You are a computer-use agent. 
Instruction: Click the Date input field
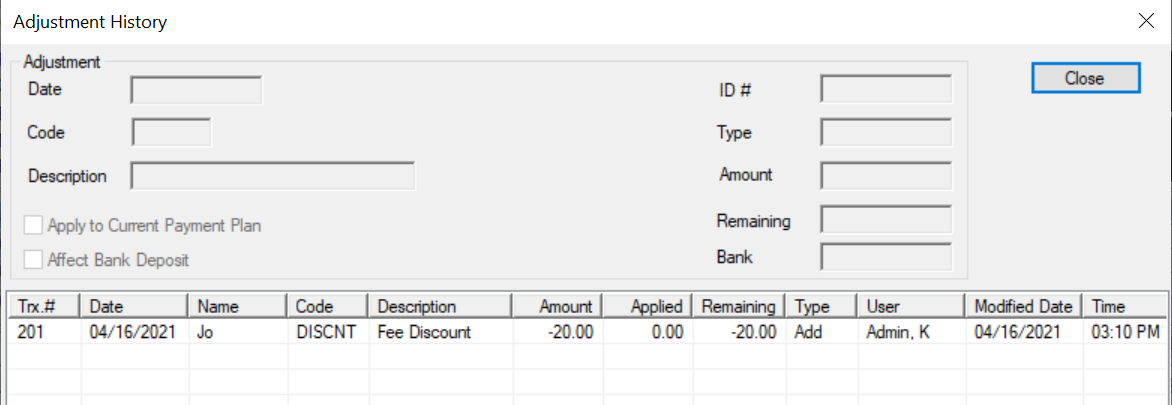point(196,90)
